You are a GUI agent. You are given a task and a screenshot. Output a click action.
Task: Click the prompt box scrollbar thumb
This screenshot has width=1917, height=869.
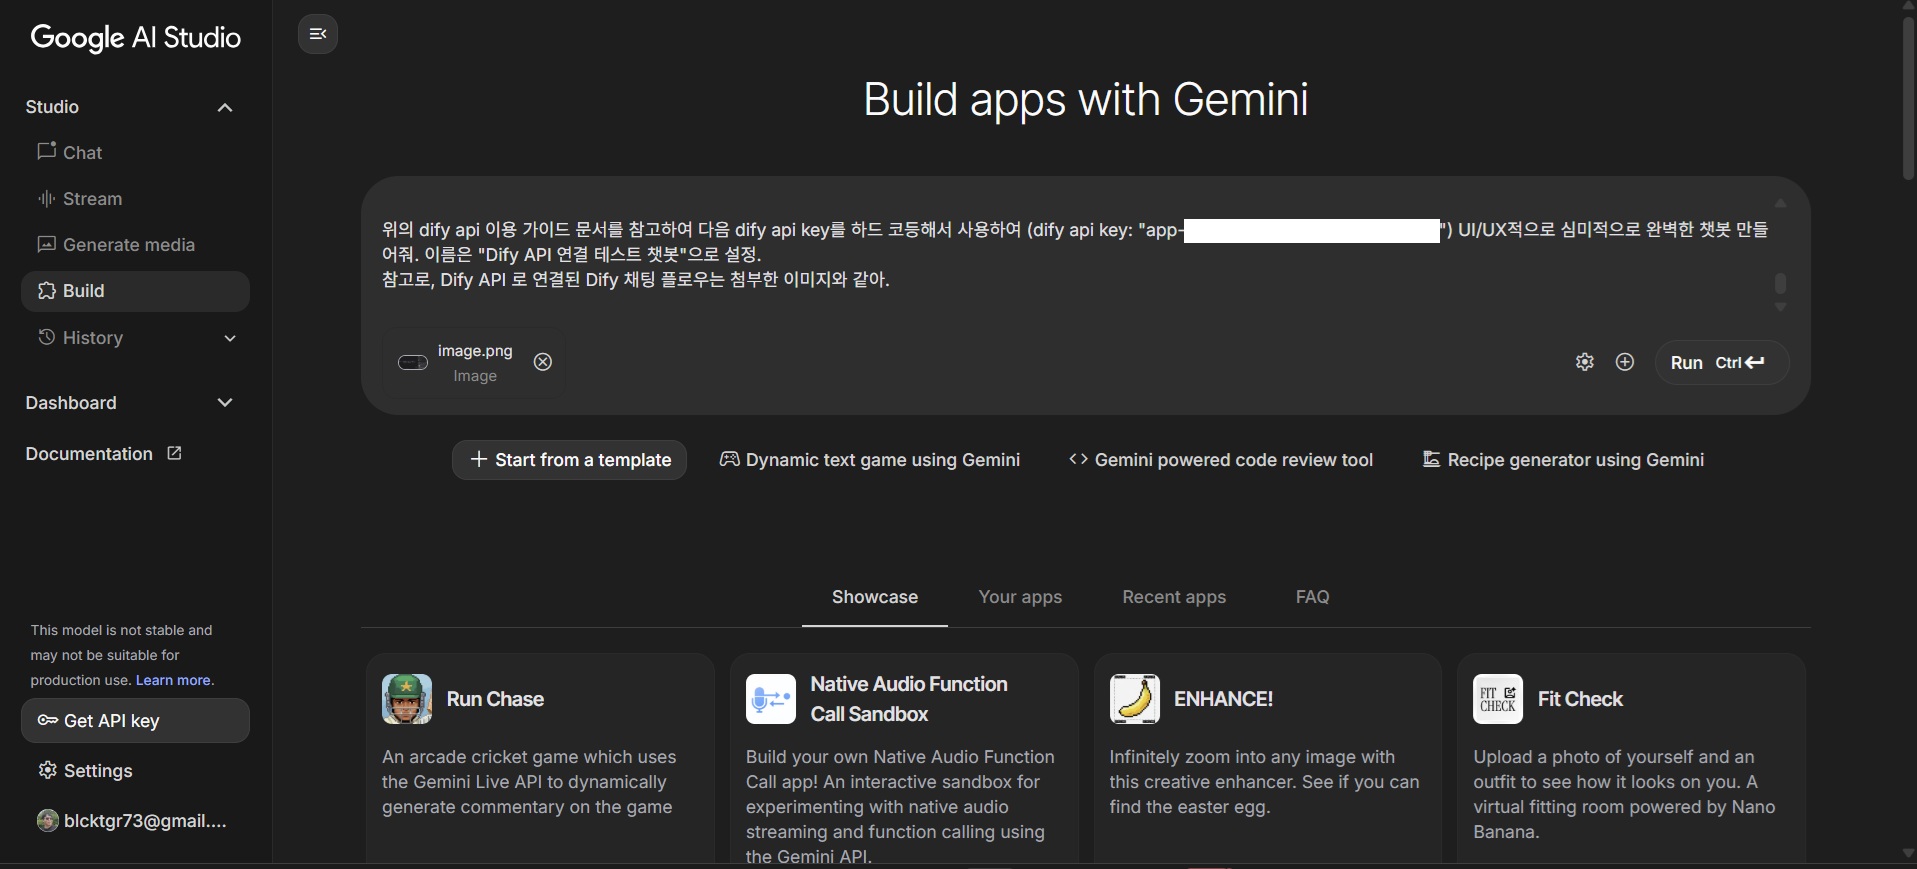[x=1780, y=283]
